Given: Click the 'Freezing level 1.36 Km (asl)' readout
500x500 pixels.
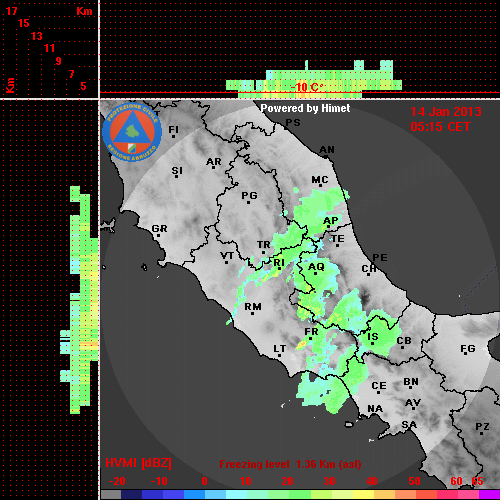Looking at the screenshot, I should click(290, 464).
